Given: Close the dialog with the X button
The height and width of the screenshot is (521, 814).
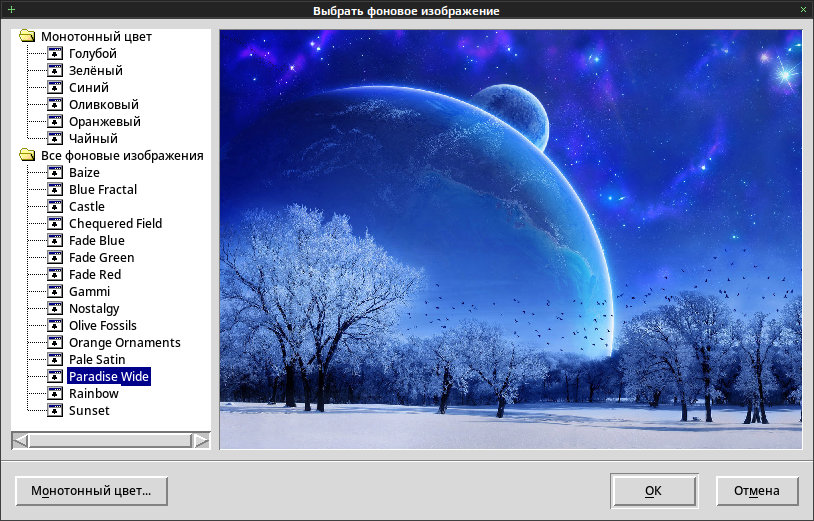Looking at the screenshot, I should click(803, 10).
